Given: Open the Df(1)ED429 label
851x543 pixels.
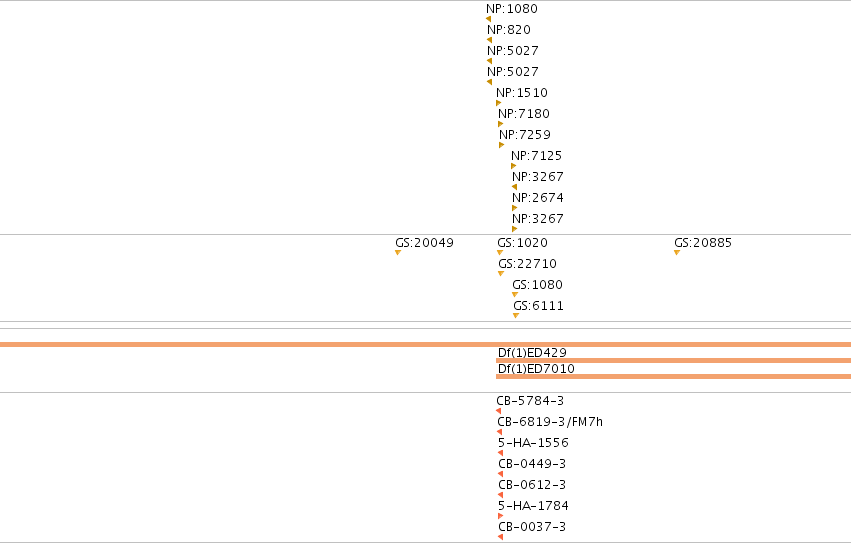Looking at the screenshot, I should pos(532,353).
